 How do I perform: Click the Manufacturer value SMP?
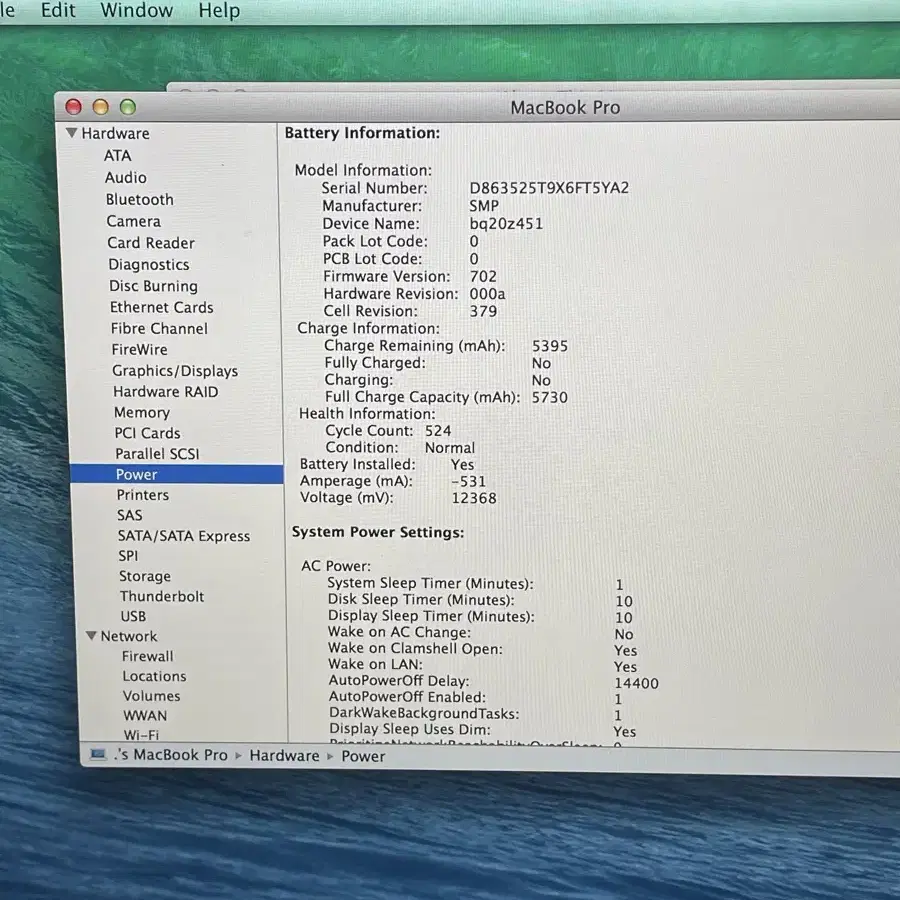(484, 205)
